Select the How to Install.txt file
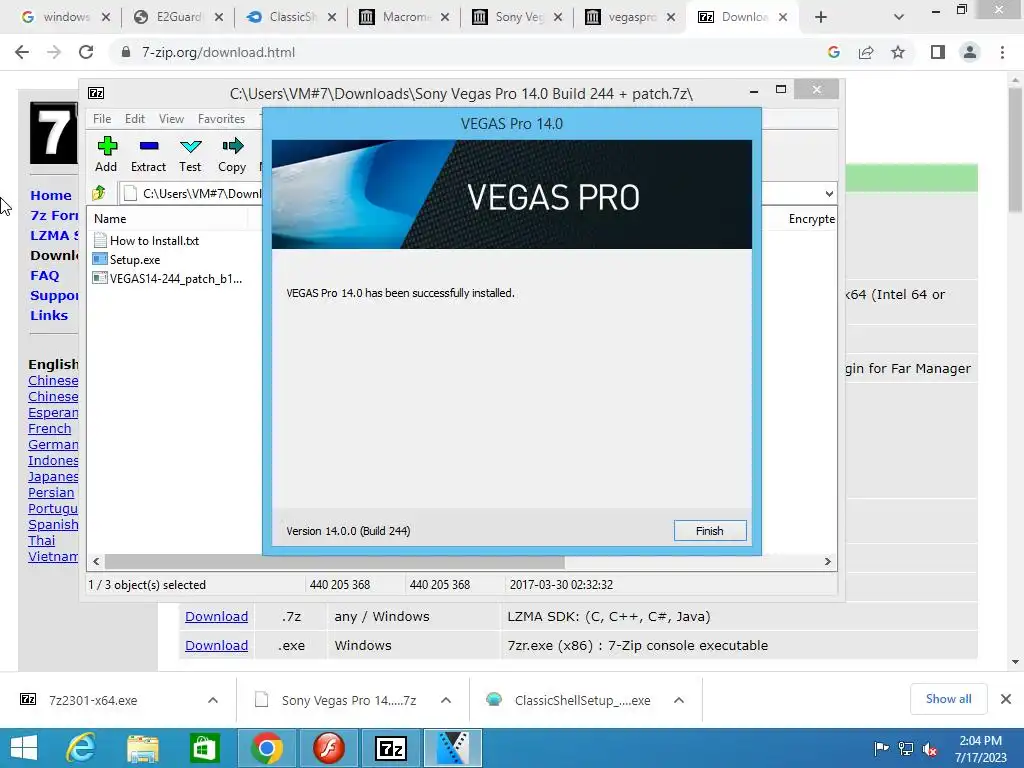This screenshot has height=768, width=1024. pyautogui.click(x=154, y=240)
